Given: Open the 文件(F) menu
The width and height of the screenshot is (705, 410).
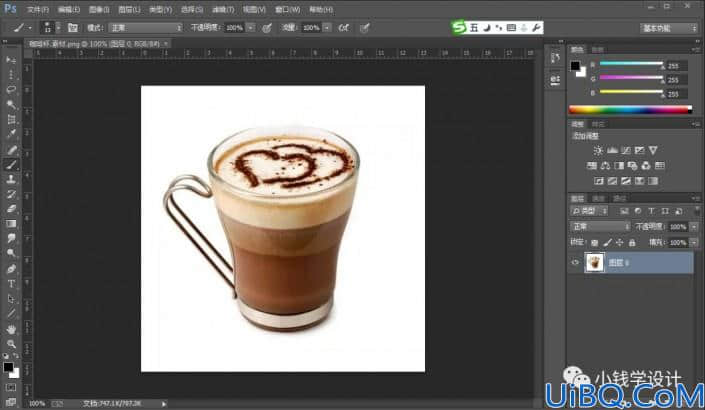Looking at the screenshot, I should pyautogui.click(x=38, y=9).
